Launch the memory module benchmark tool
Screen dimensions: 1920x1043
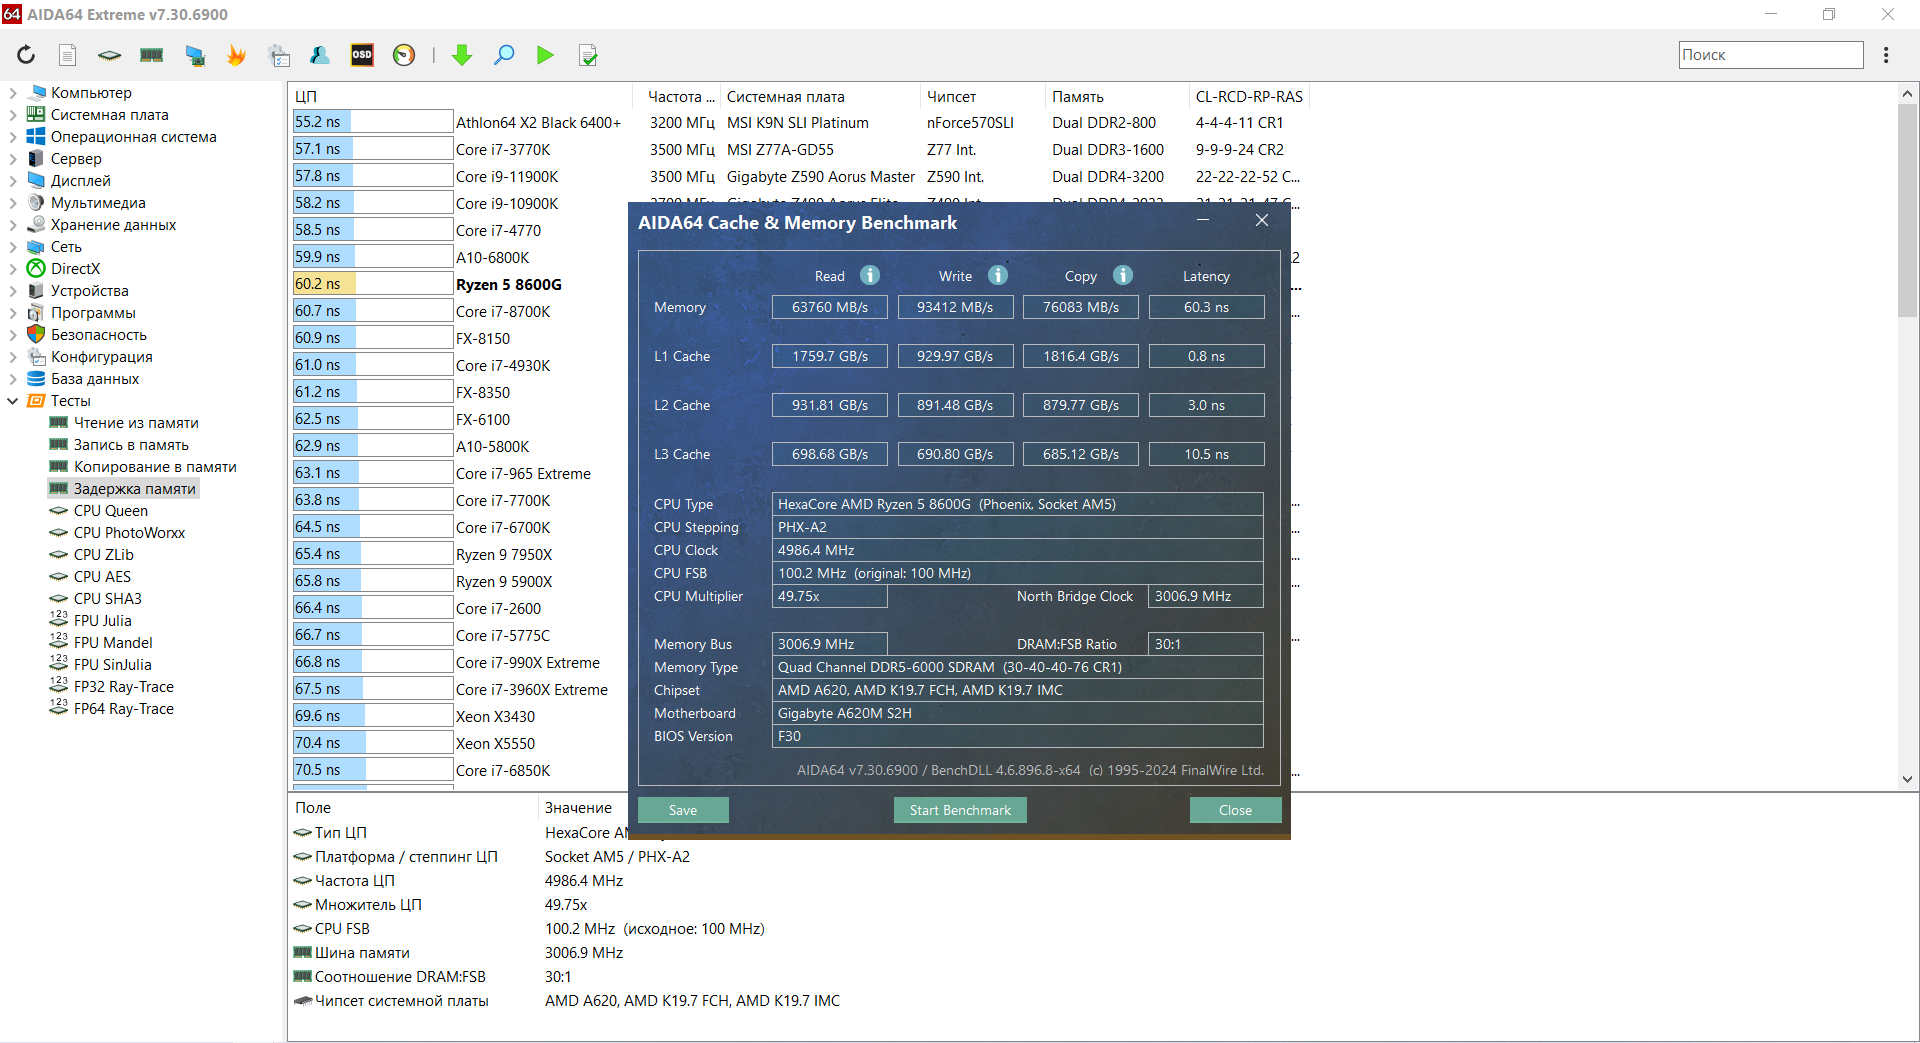[152, 55]
